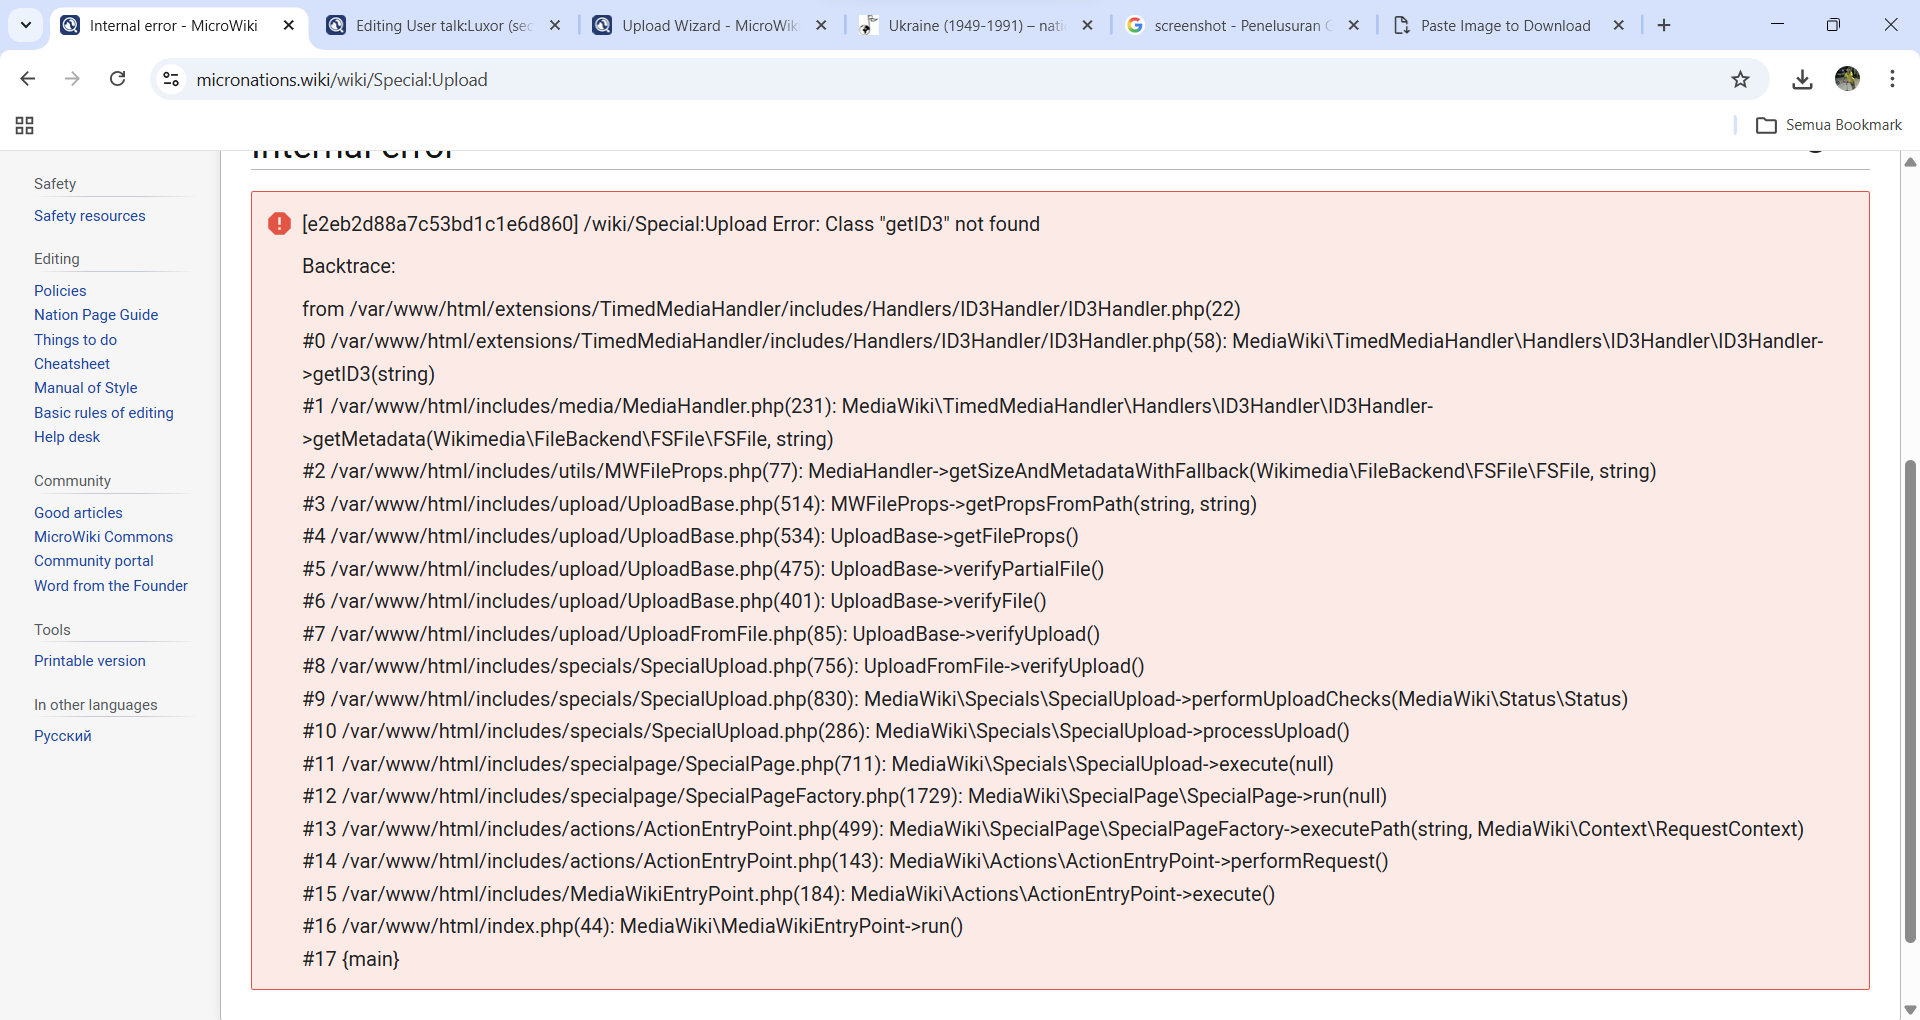Open the browser downloads icon

point(1802,79)
